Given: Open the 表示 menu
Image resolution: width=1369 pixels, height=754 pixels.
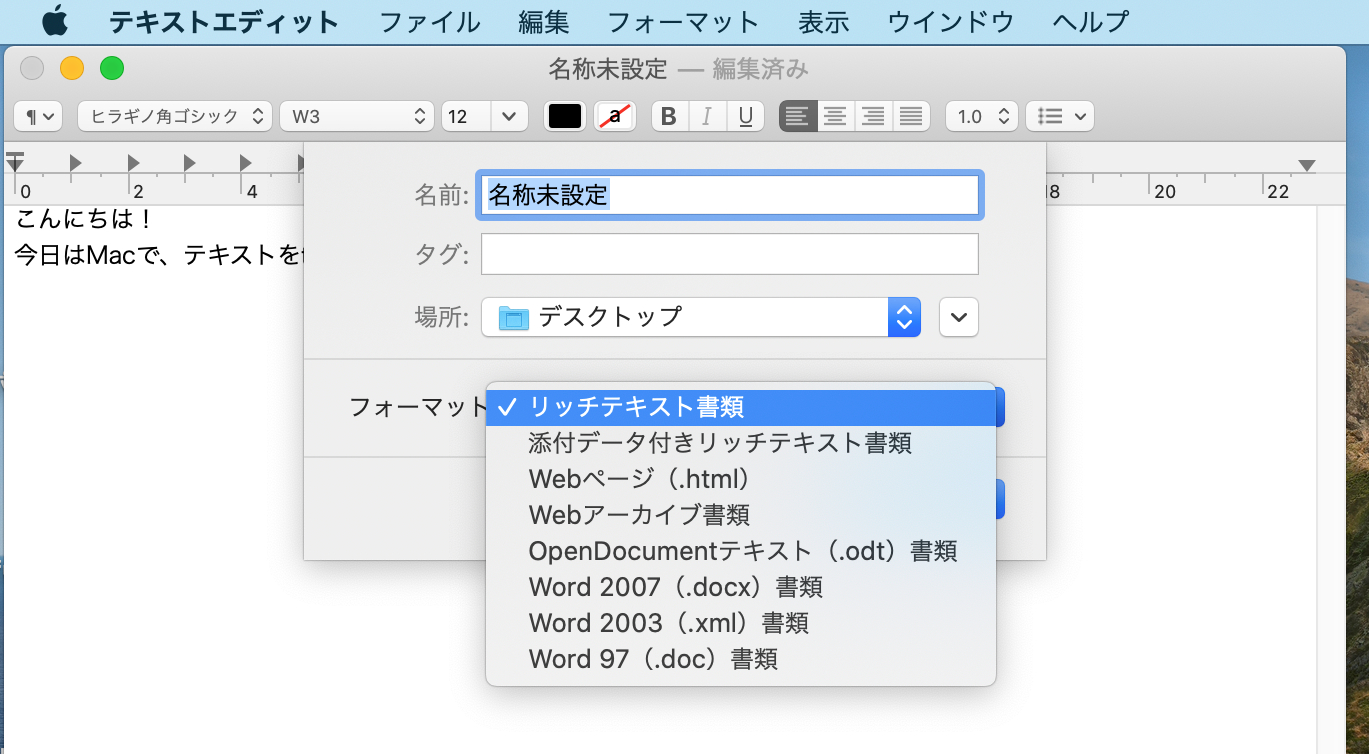Looking at the screenshot, I should (824, 21).
